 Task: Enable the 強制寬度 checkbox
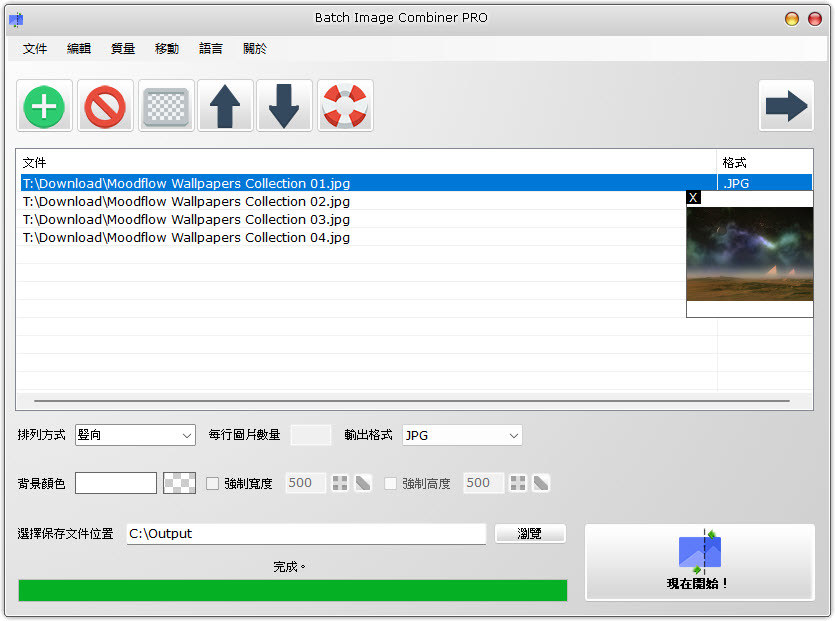[214, 483]
